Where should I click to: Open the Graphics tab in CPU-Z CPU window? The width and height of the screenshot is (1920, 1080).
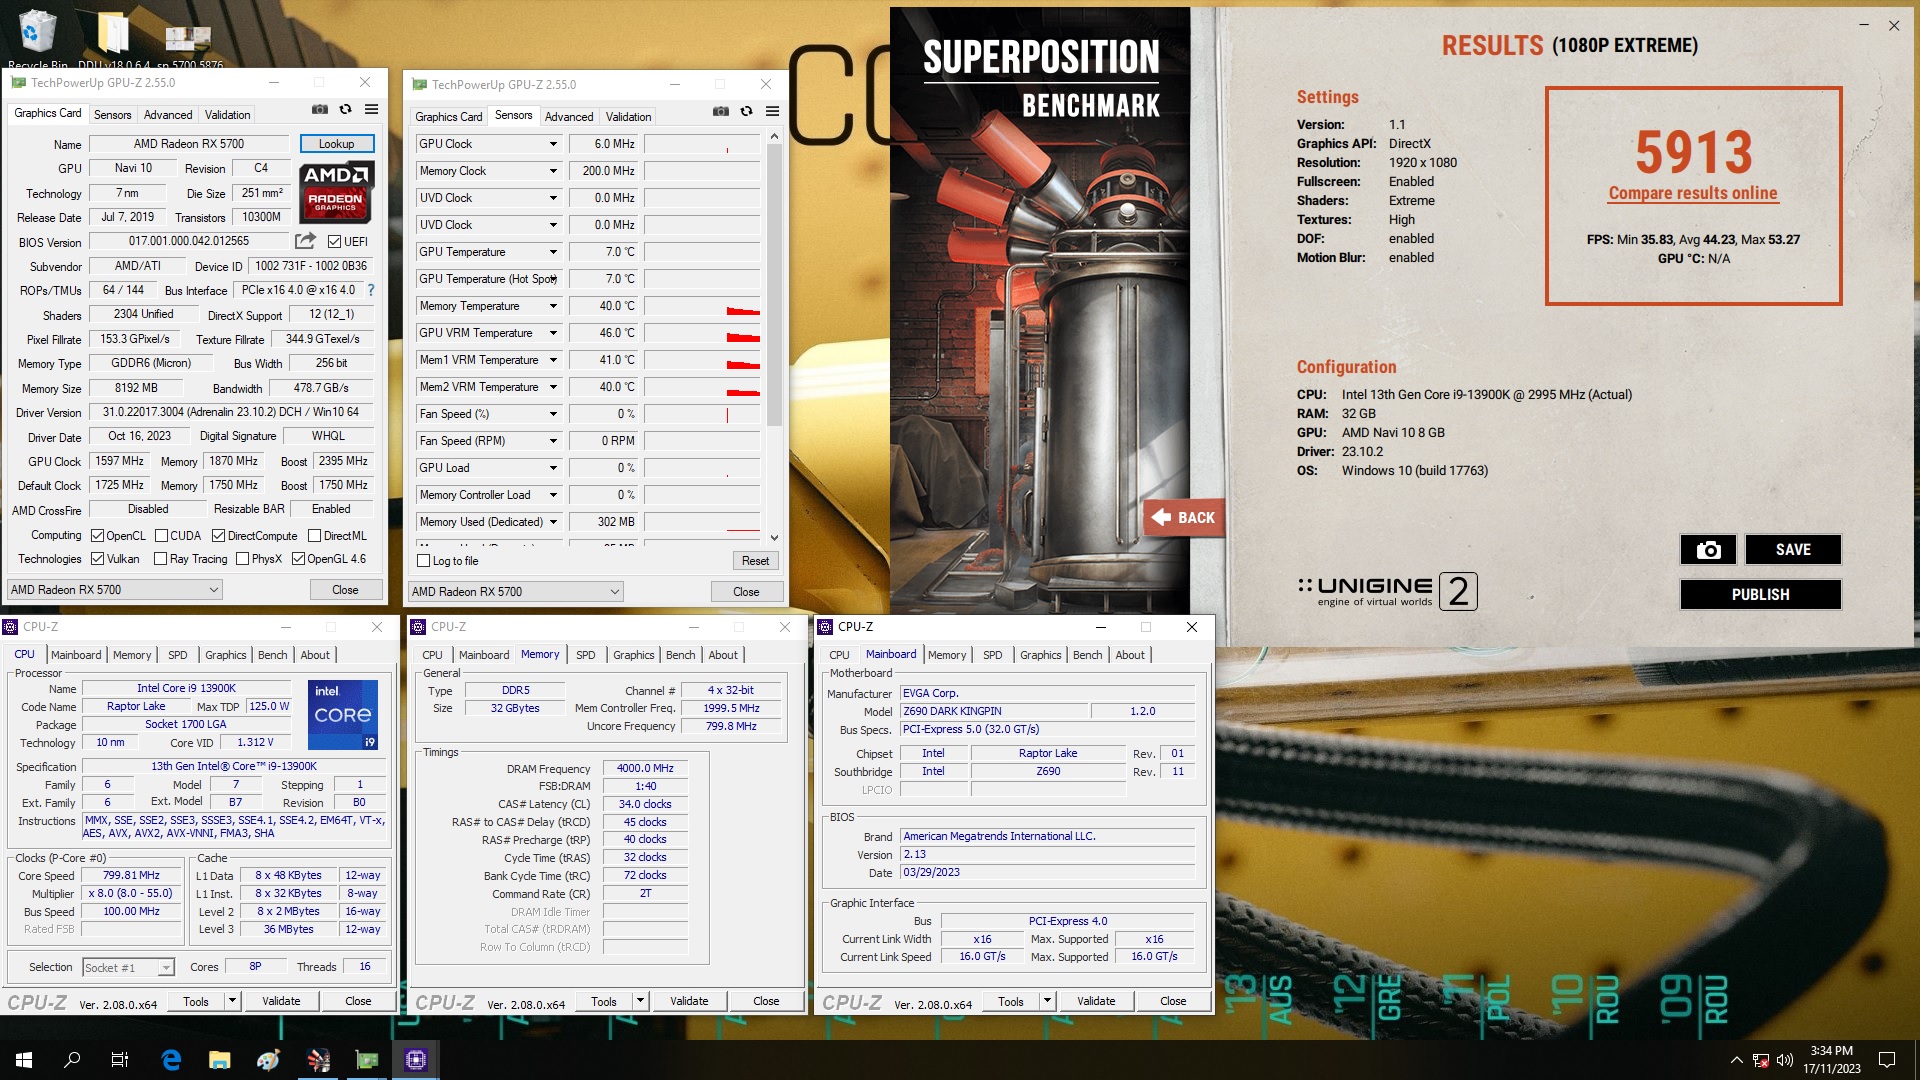coord(226,655)
